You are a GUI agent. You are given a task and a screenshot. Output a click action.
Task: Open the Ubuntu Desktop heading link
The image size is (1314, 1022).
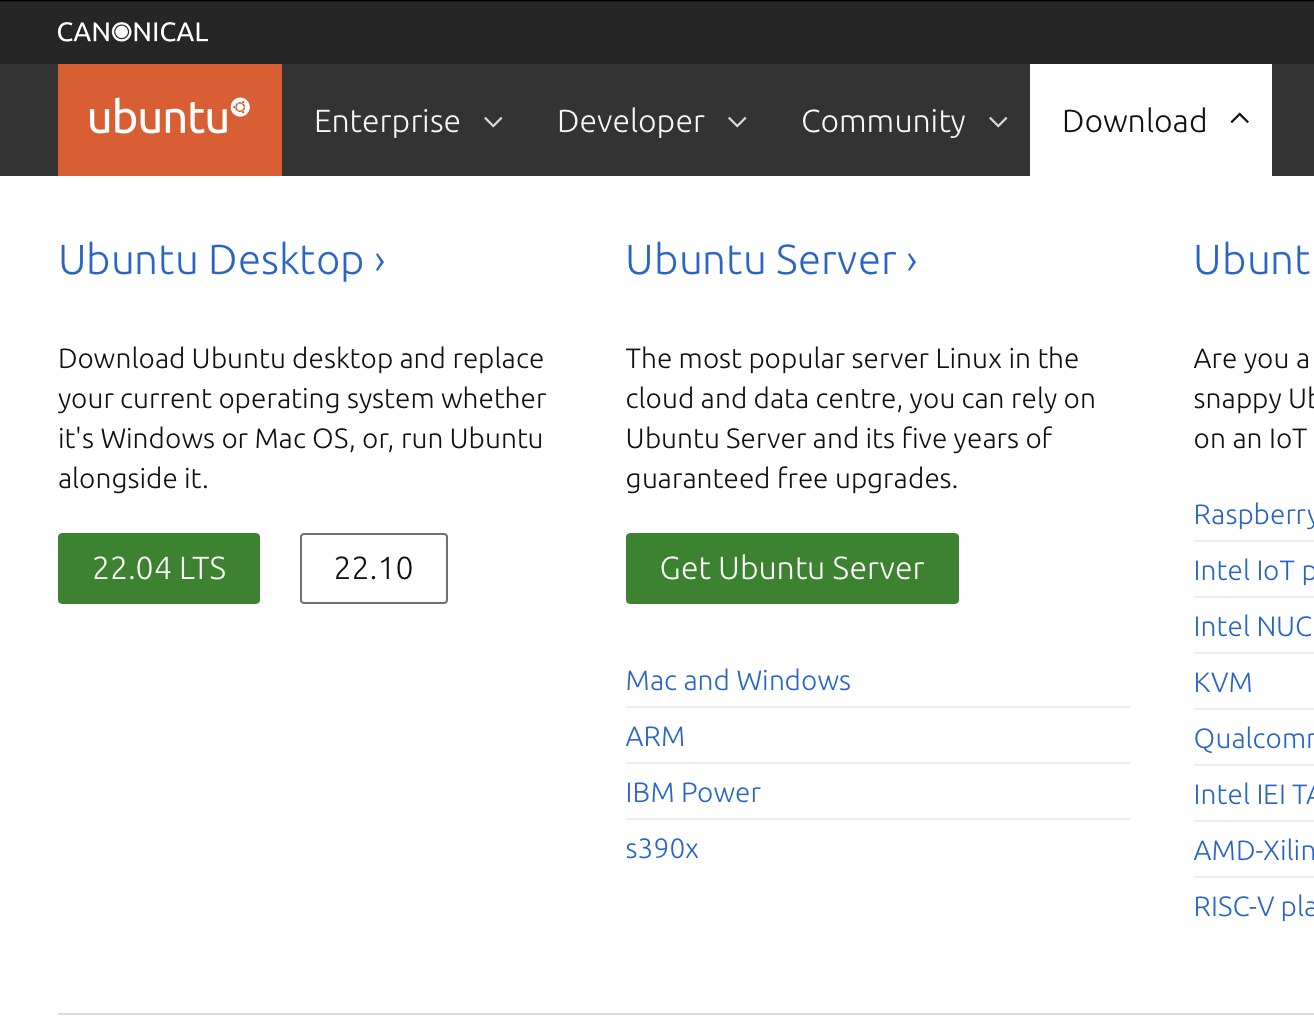click(x=222, y=260)
